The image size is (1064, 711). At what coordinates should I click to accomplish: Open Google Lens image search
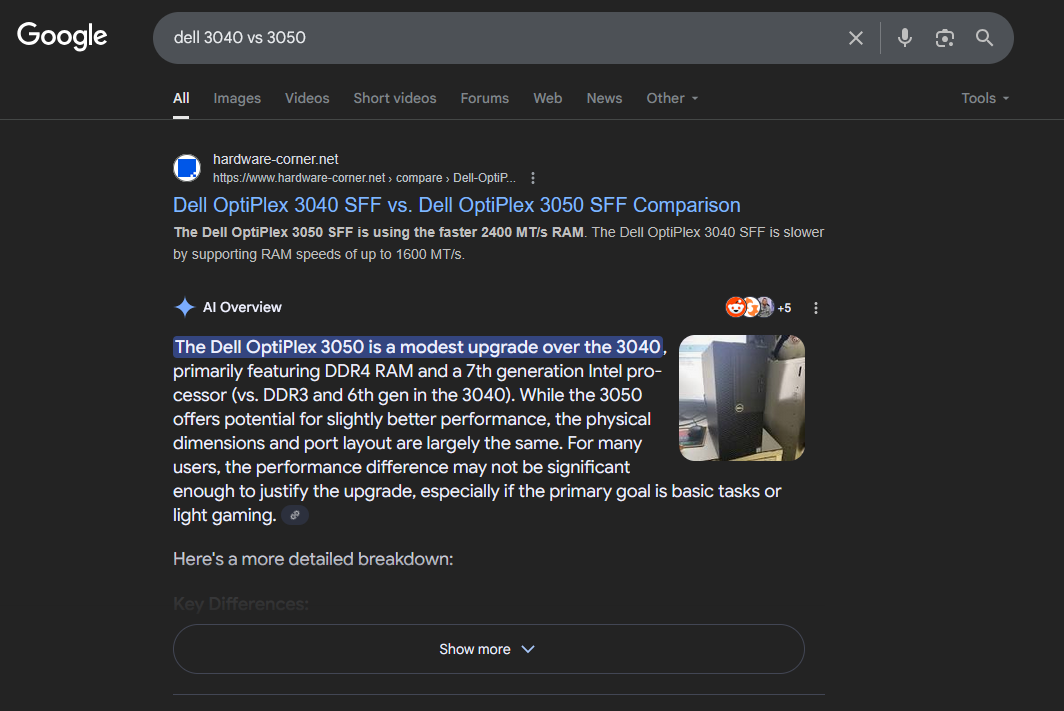pyautogui.click(x=945, y=38)
